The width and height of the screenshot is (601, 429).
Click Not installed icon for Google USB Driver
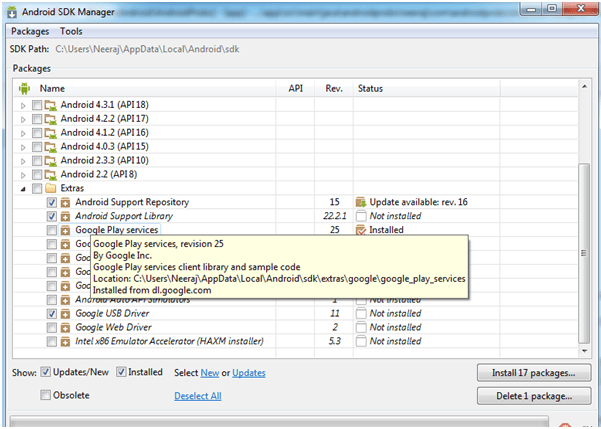point(361,314)
